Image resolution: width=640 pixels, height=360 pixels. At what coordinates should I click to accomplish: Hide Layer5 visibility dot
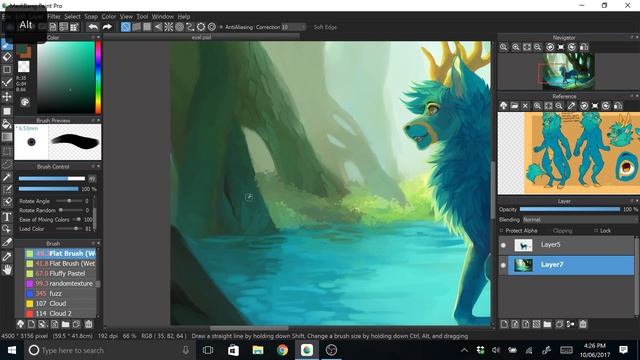click(x=503, y=245)
